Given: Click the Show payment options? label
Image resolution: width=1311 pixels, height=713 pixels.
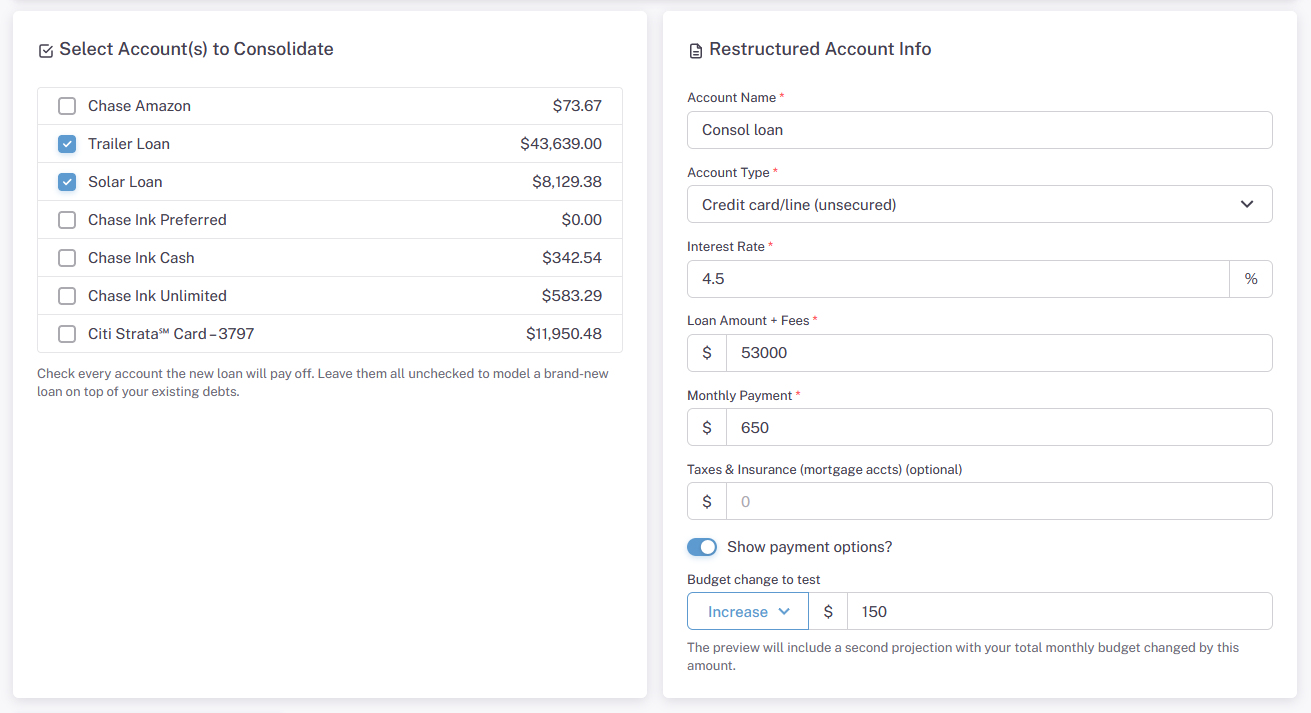Looking at the screenshot, I should click(x=809, y=547).
